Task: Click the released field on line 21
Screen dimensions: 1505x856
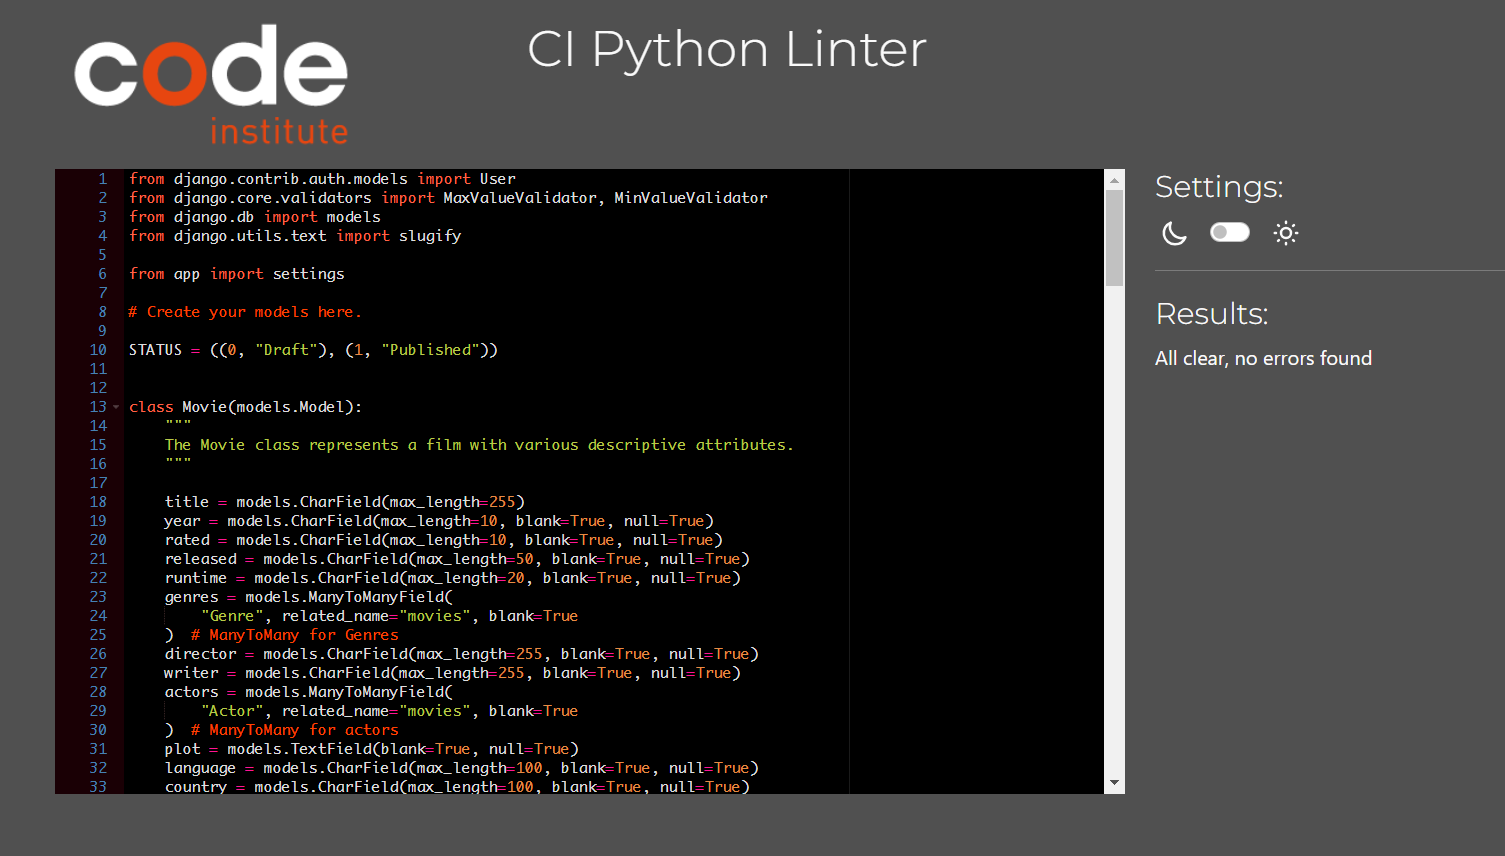Action: [457, 559]
